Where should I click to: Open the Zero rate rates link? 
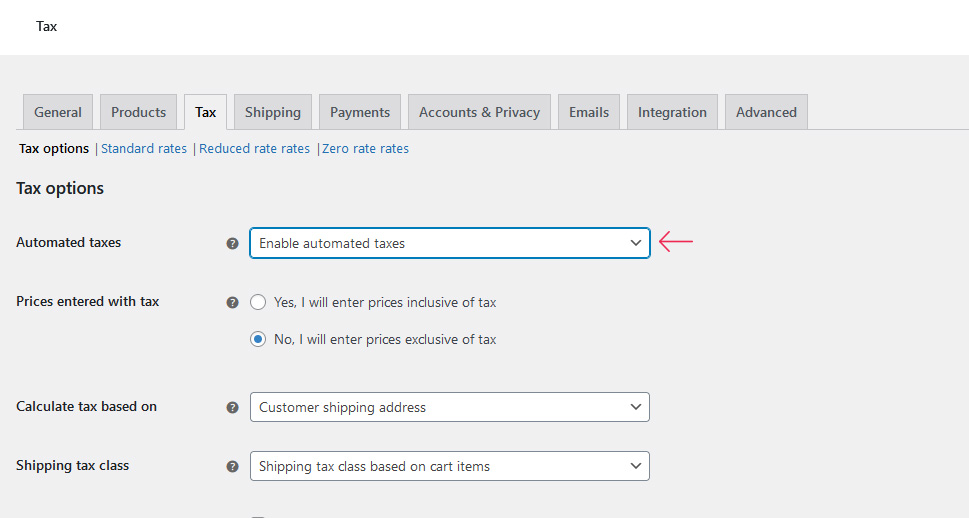click(365, 149)
